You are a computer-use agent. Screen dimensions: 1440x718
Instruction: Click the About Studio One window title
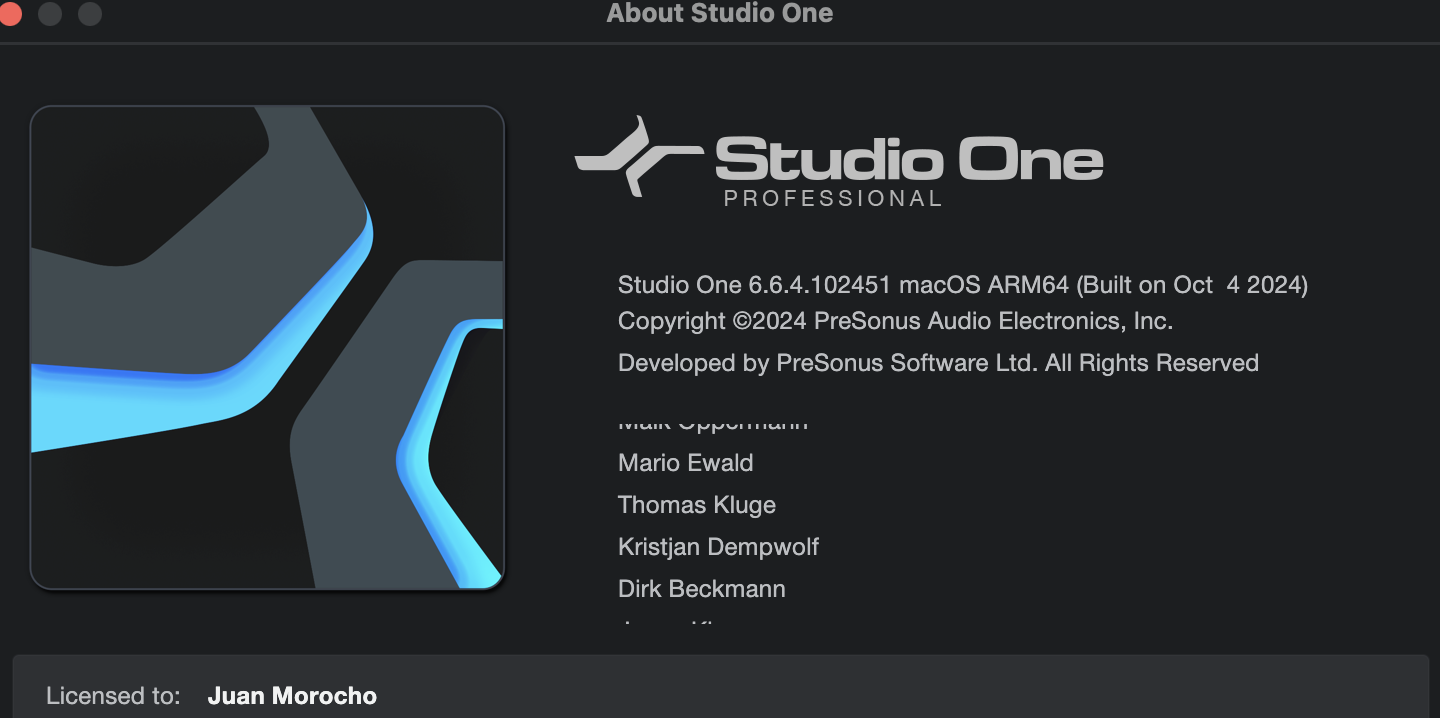point(720,14)
